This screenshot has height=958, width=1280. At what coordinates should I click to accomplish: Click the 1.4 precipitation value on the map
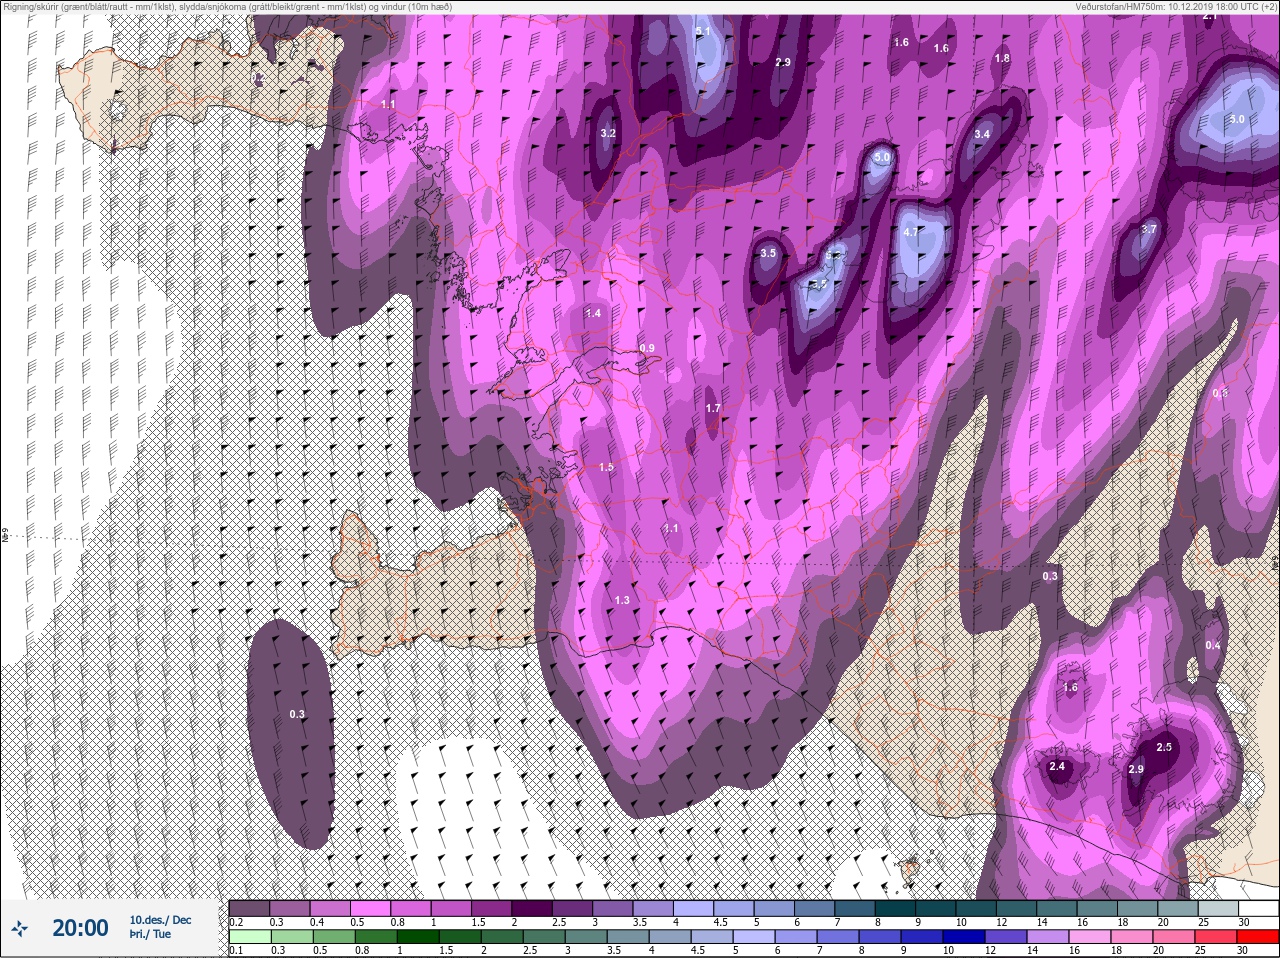click(593, 313)
